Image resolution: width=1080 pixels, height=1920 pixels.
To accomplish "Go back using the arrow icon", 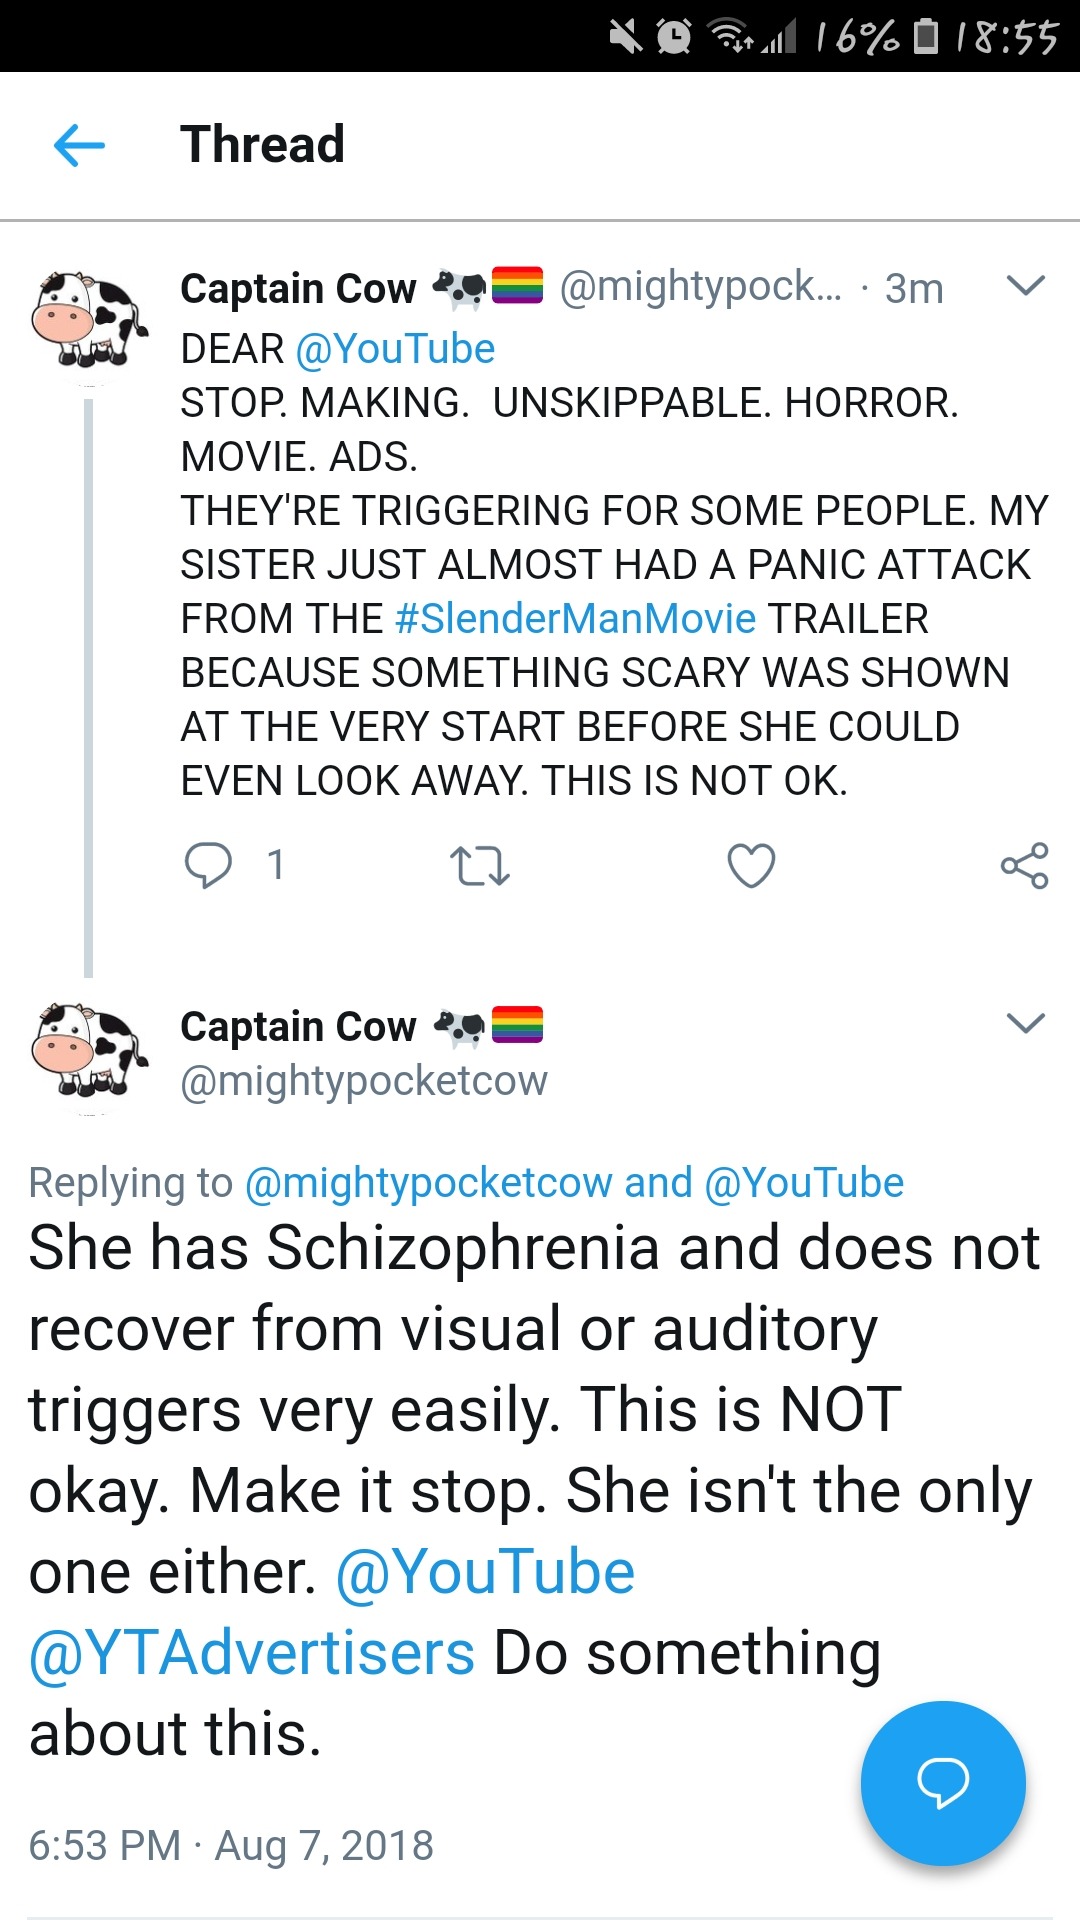I will point(79,145).
